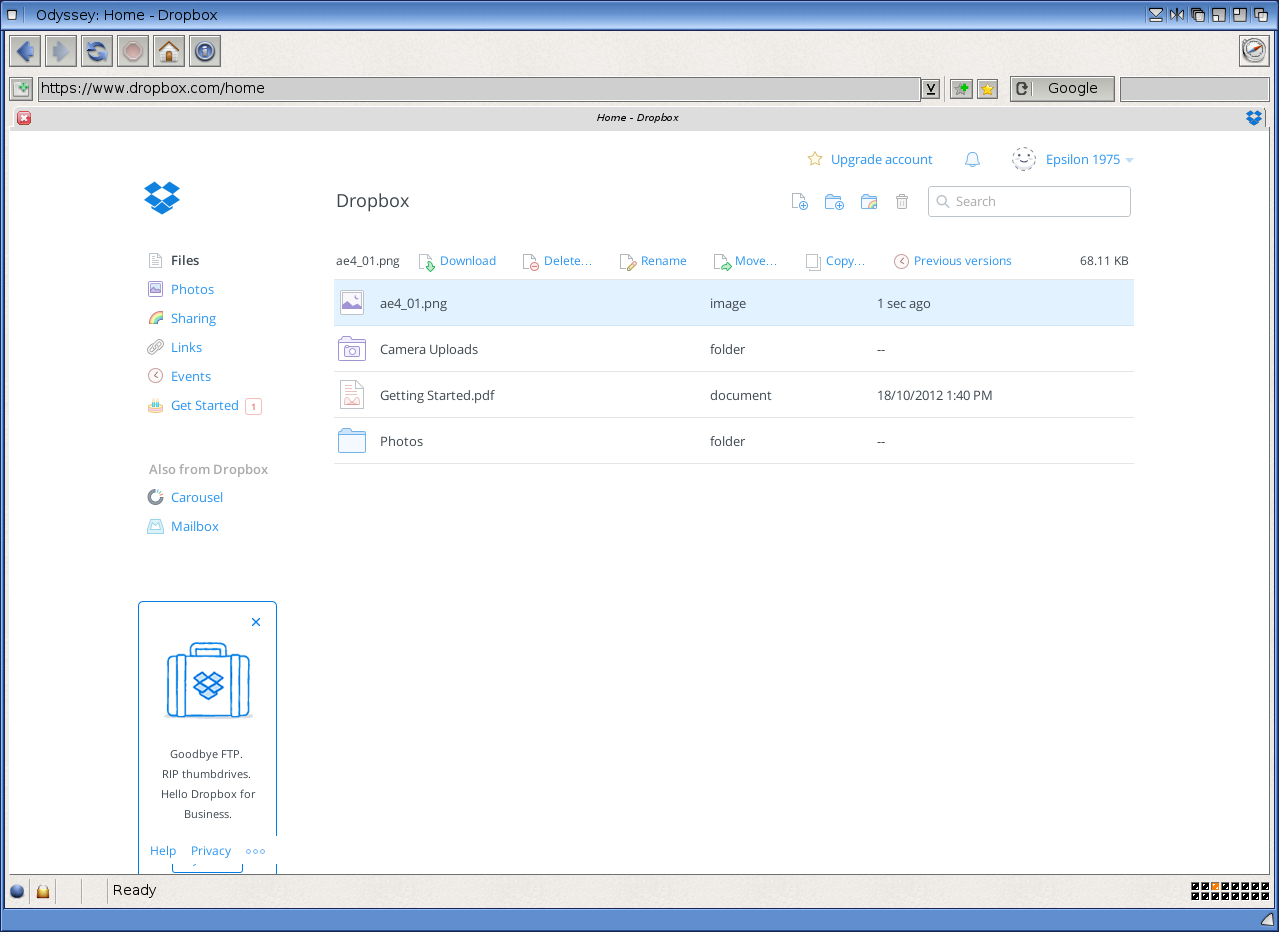
Task: Click the 68.11 KB file size text
Action: (x=1104, y=261)
